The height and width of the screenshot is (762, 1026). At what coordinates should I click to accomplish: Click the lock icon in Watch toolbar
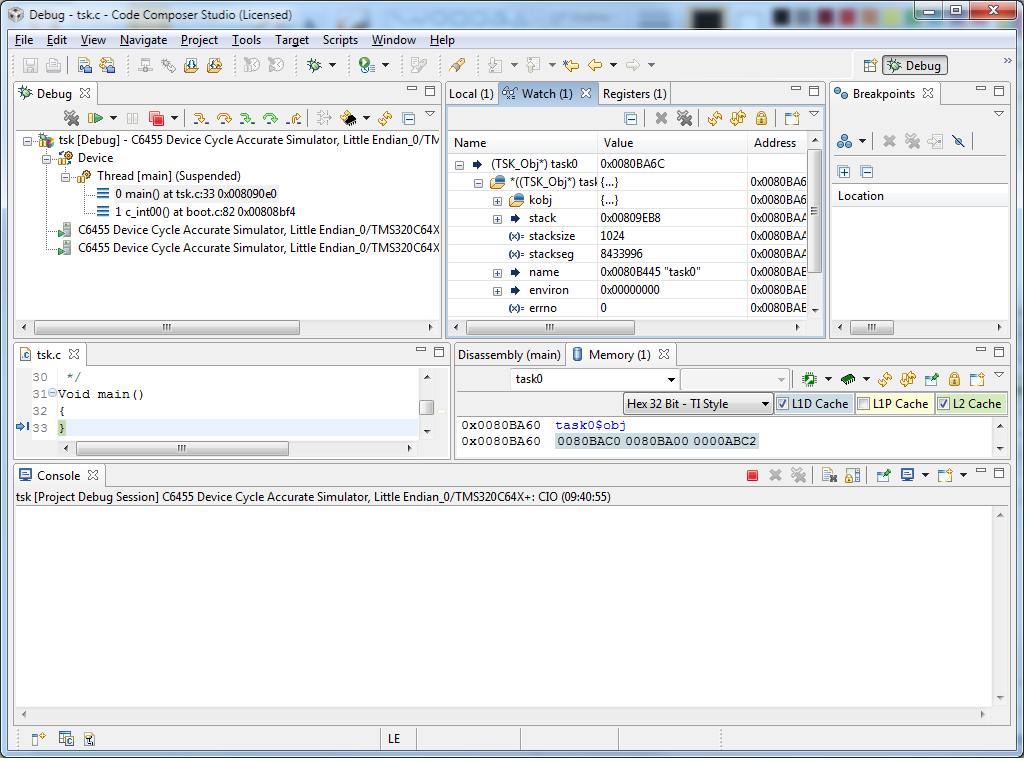[761, 118]
